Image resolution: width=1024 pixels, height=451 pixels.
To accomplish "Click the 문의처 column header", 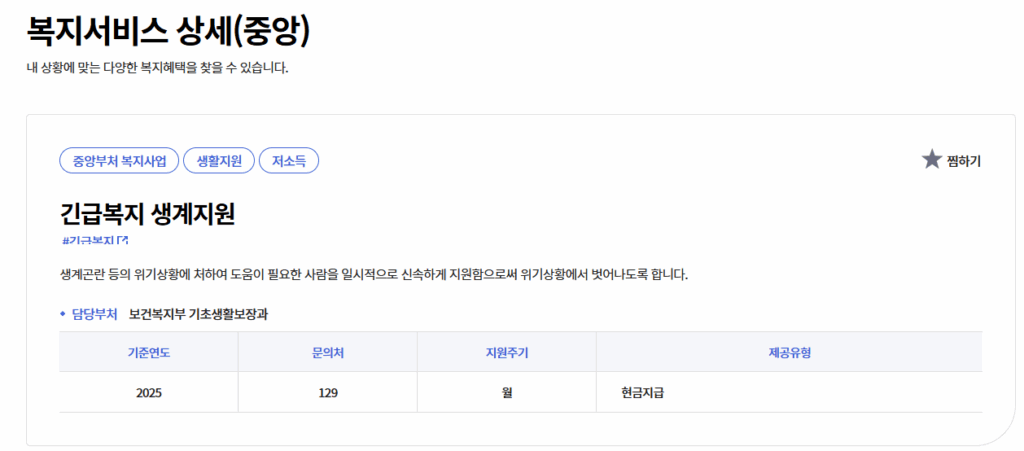I will pyautogui.click(x=328, y=352).
